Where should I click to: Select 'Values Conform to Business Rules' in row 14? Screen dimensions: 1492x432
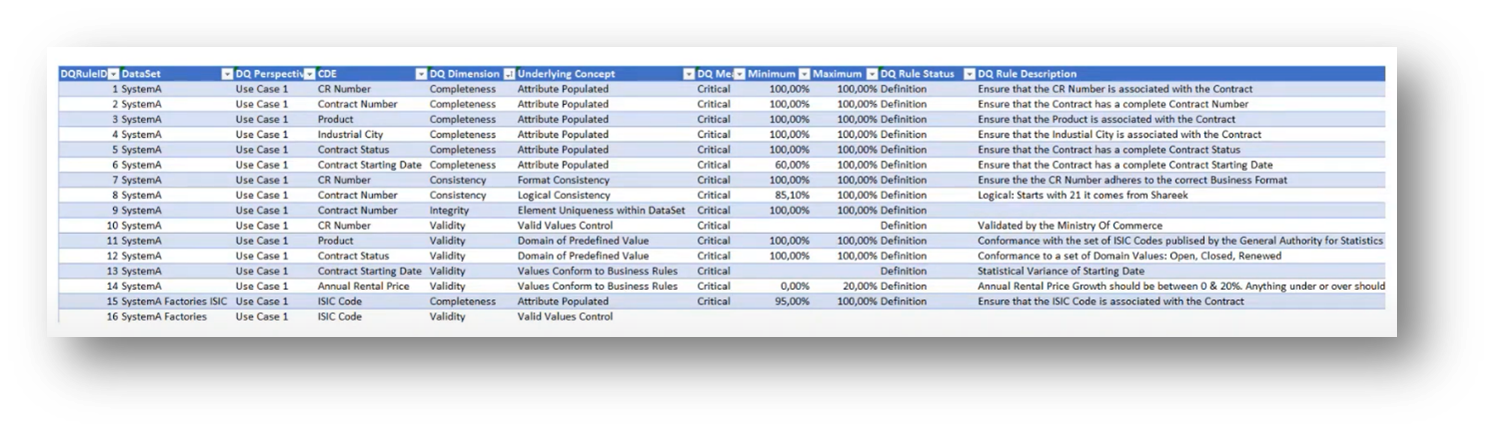coord(597,286)
